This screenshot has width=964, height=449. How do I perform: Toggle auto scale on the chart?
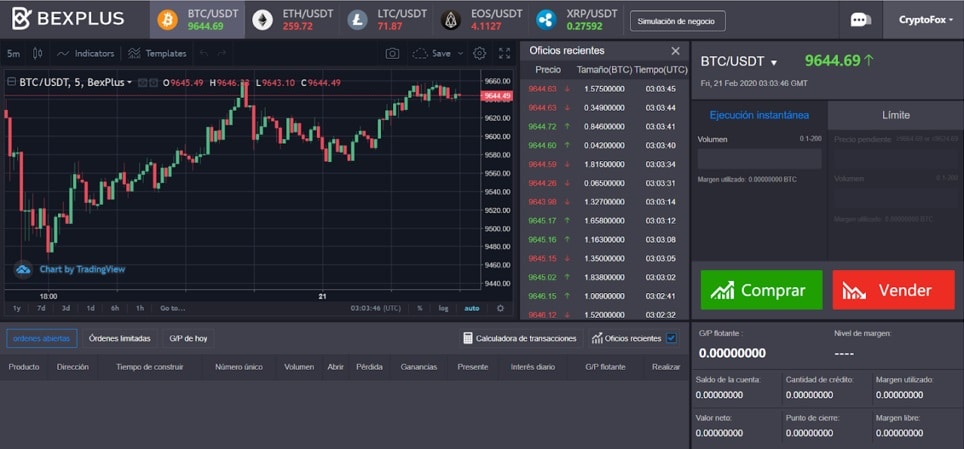pos(473,308)
